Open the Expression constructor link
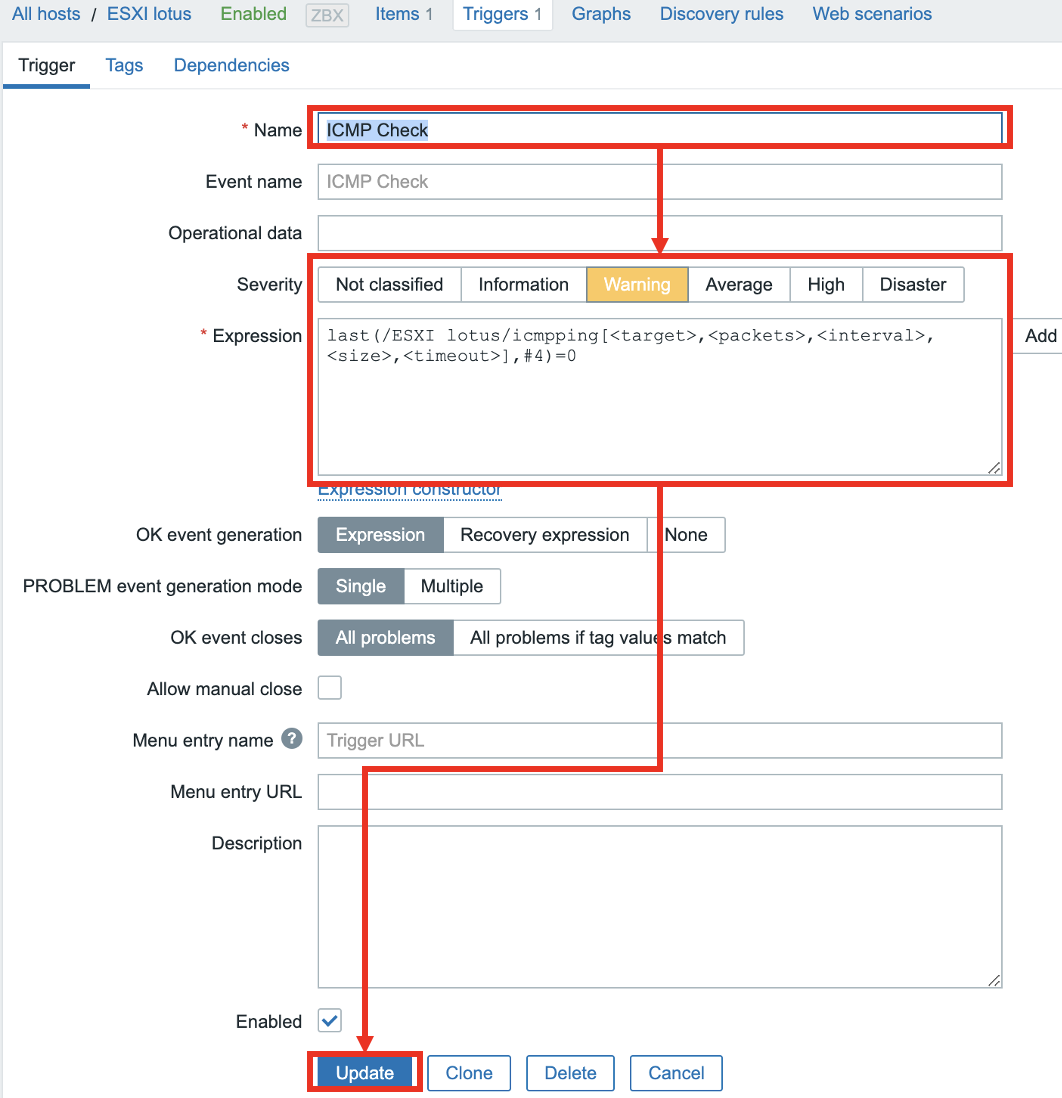This screenshot has width=1062, height=1098. coord(409,491)
